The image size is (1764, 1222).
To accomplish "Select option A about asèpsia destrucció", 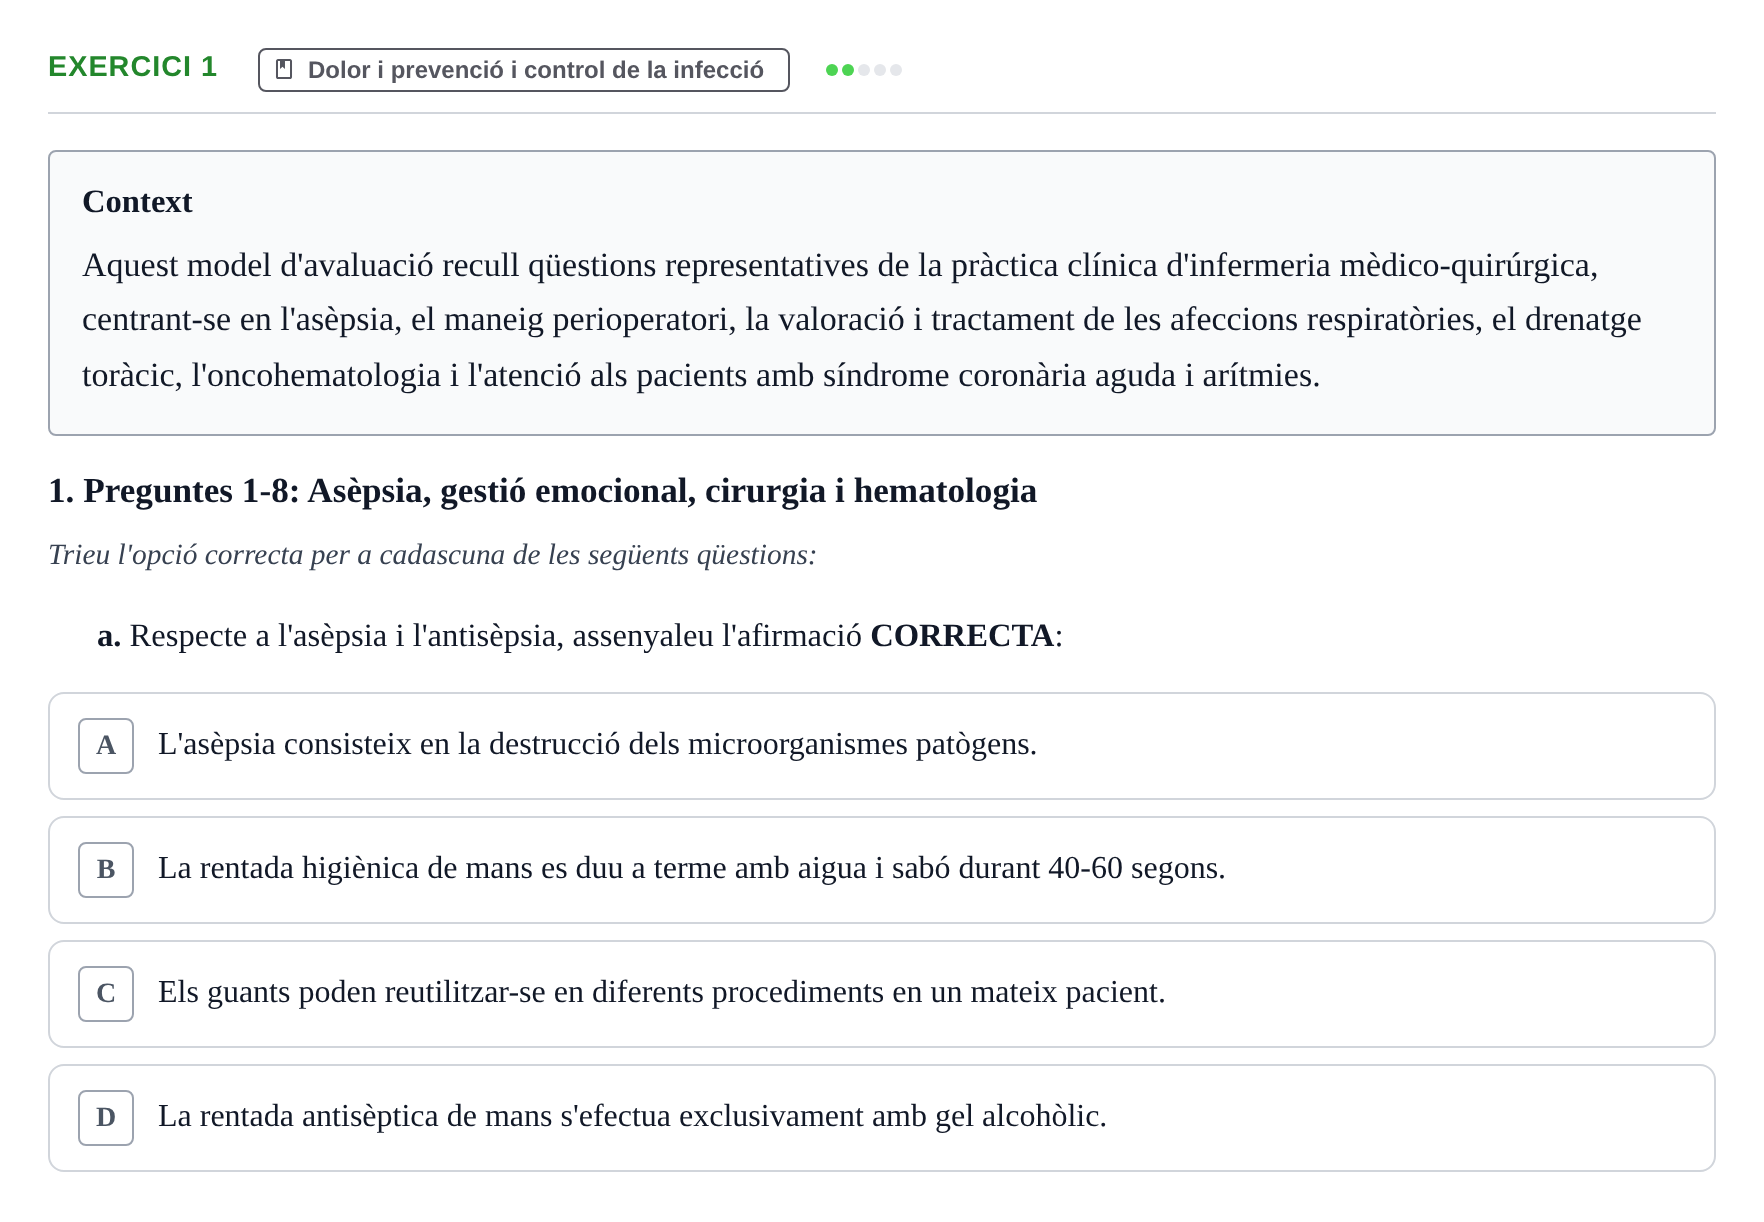I will coord(881,746).
